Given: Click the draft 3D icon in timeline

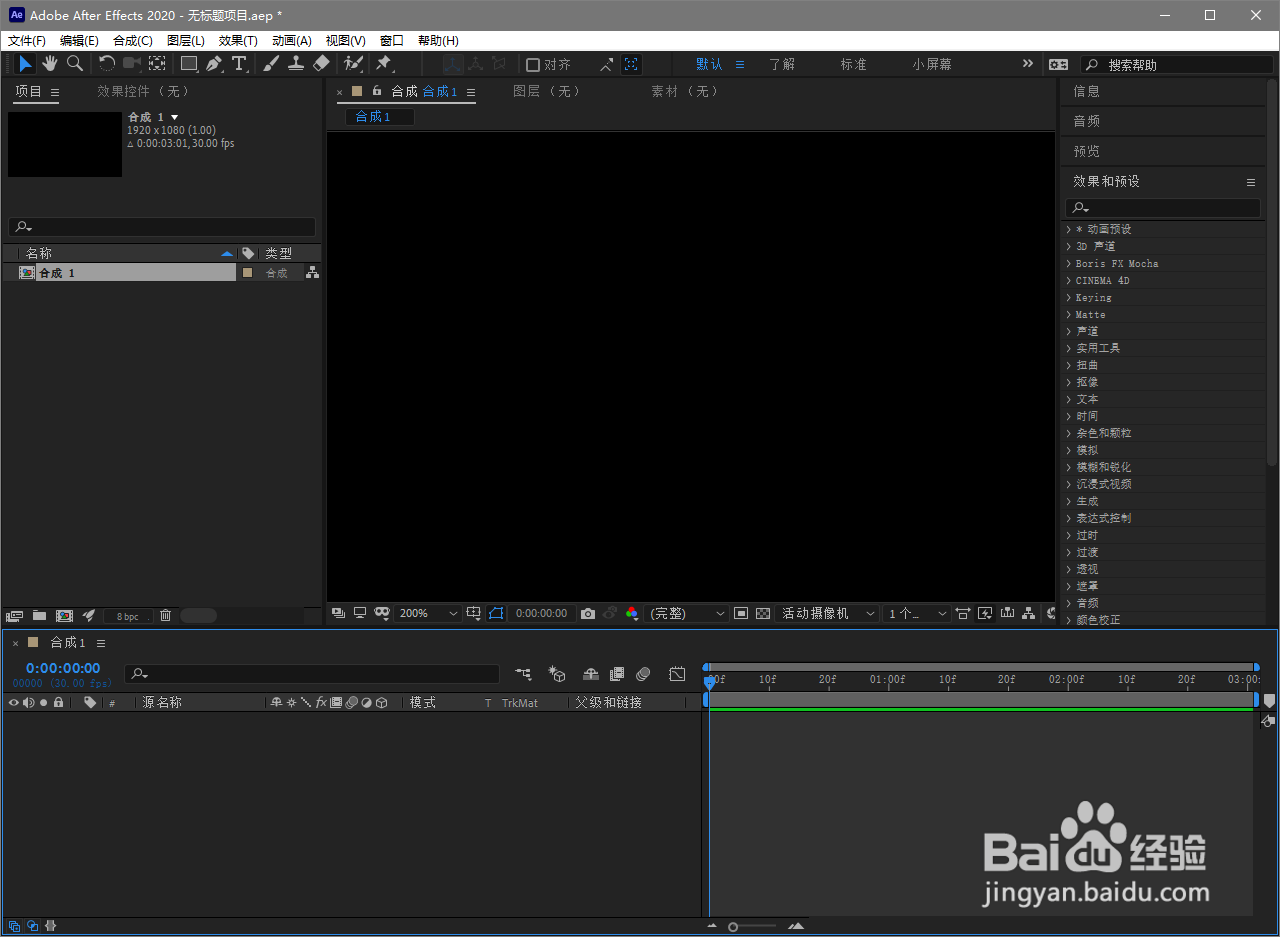Looking at the screenshot, I should click(558, 675).
